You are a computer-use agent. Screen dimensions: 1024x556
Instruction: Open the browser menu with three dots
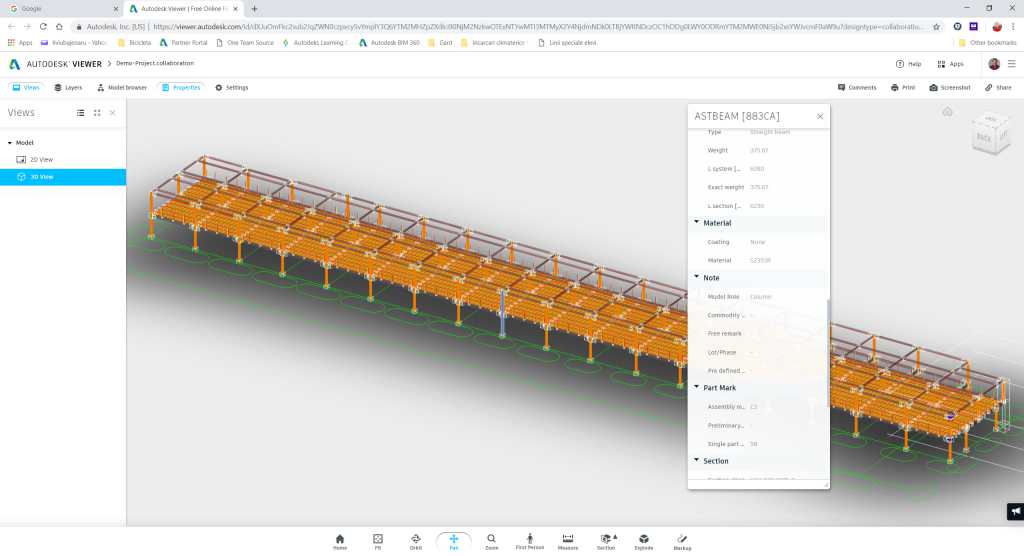pos(1013,27)
